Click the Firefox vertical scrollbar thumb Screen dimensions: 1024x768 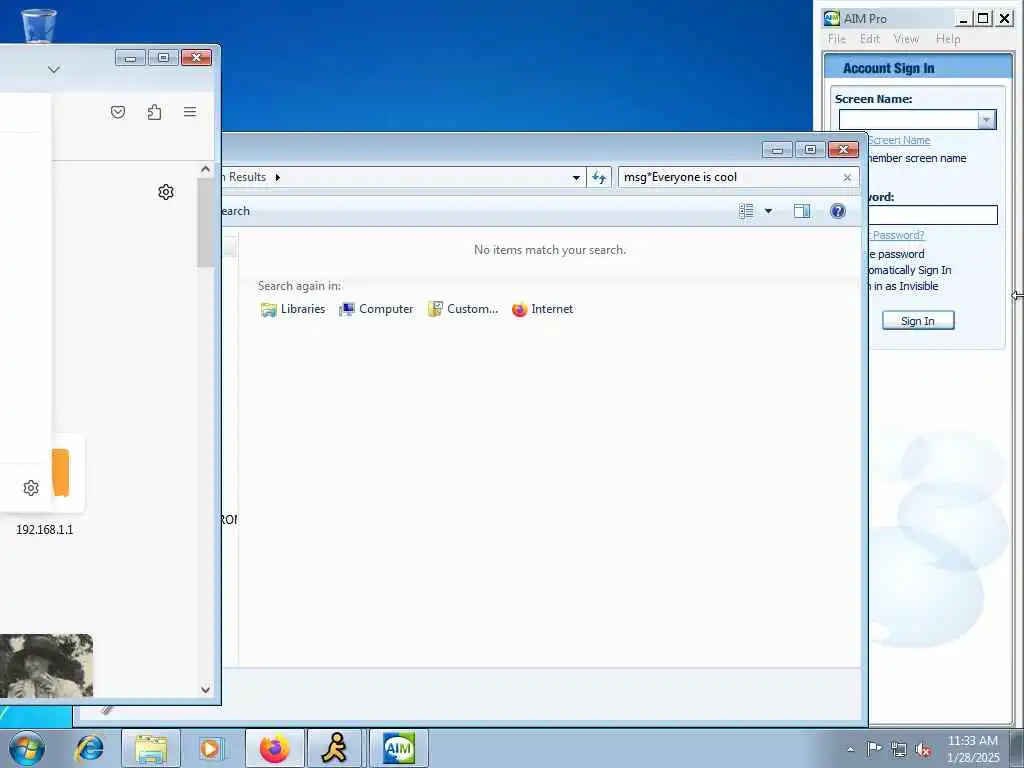pos(206,222)
